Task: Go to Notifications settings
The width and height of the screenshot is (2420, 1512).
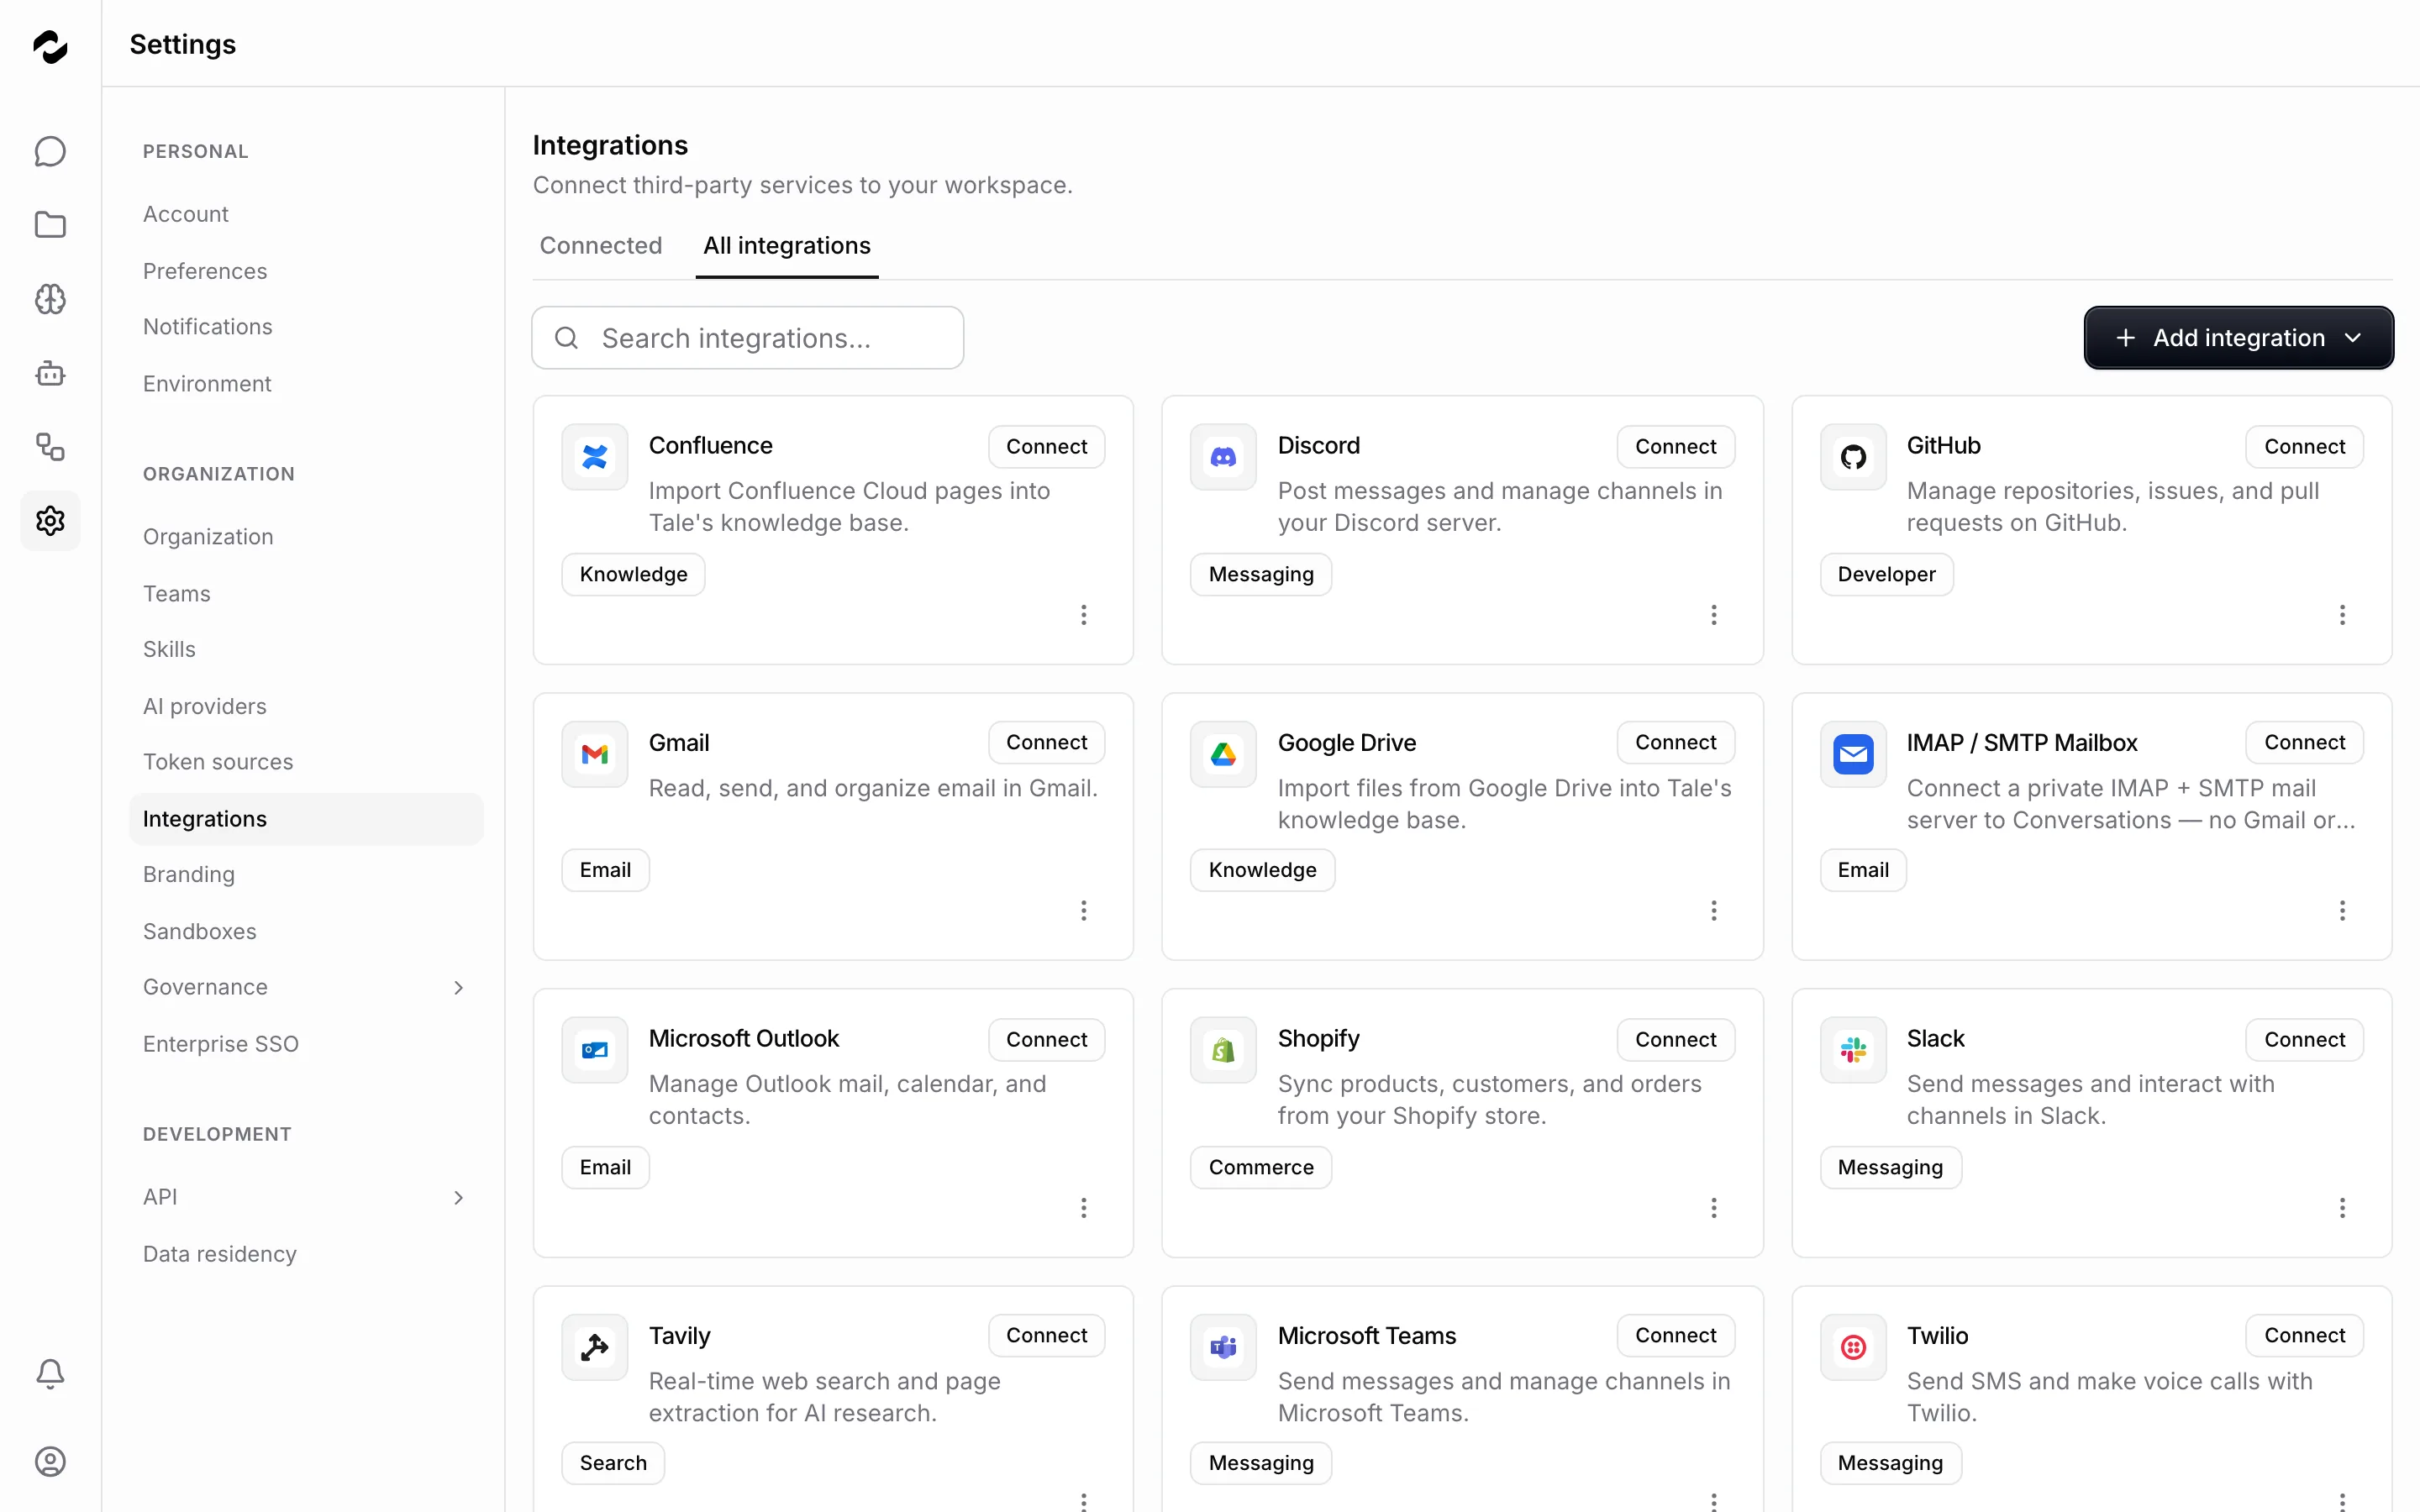Action: pyautogui.click(x=306, y=327)
